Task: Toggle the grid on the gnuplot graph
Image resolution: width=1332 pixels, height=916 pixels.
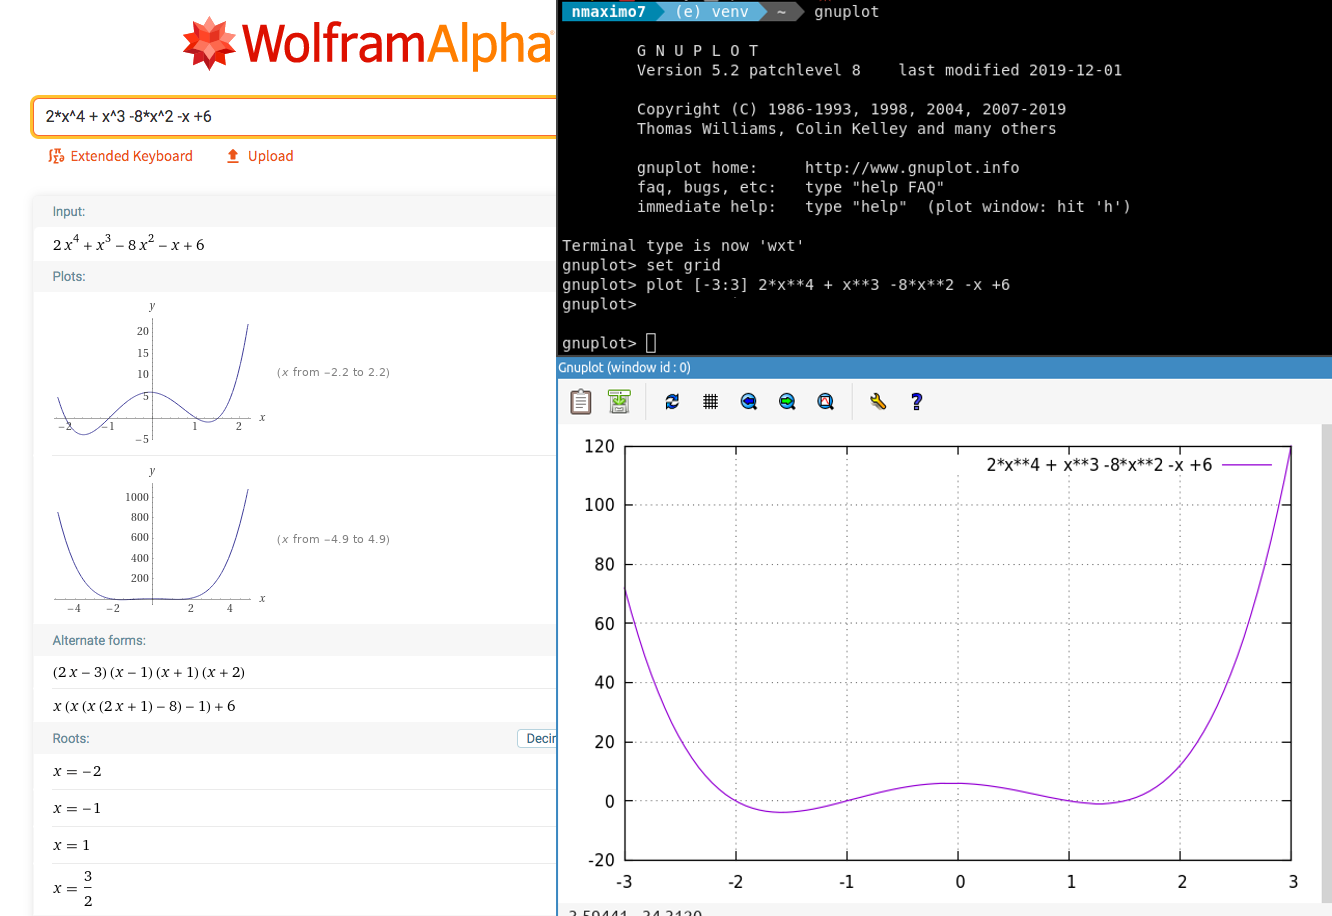Action: click(710, 401)
